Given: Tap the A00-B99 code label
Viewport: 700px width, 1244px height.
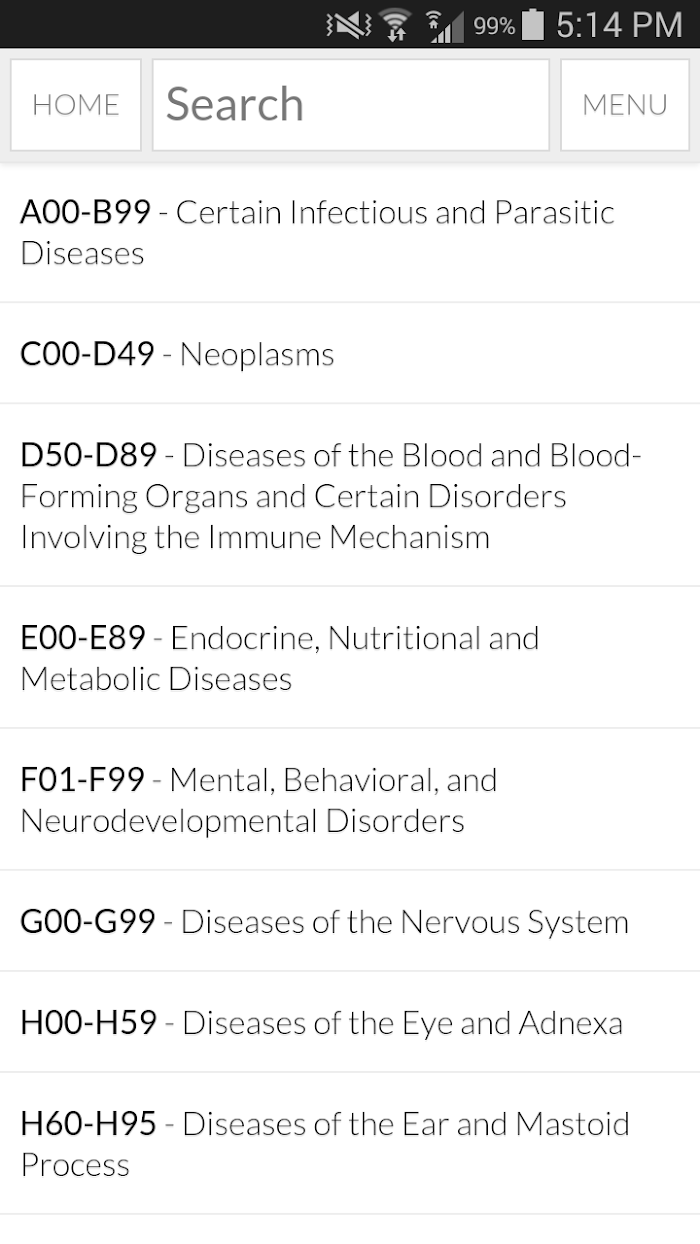Looking at the screenshot, I should tap(86, 212).
